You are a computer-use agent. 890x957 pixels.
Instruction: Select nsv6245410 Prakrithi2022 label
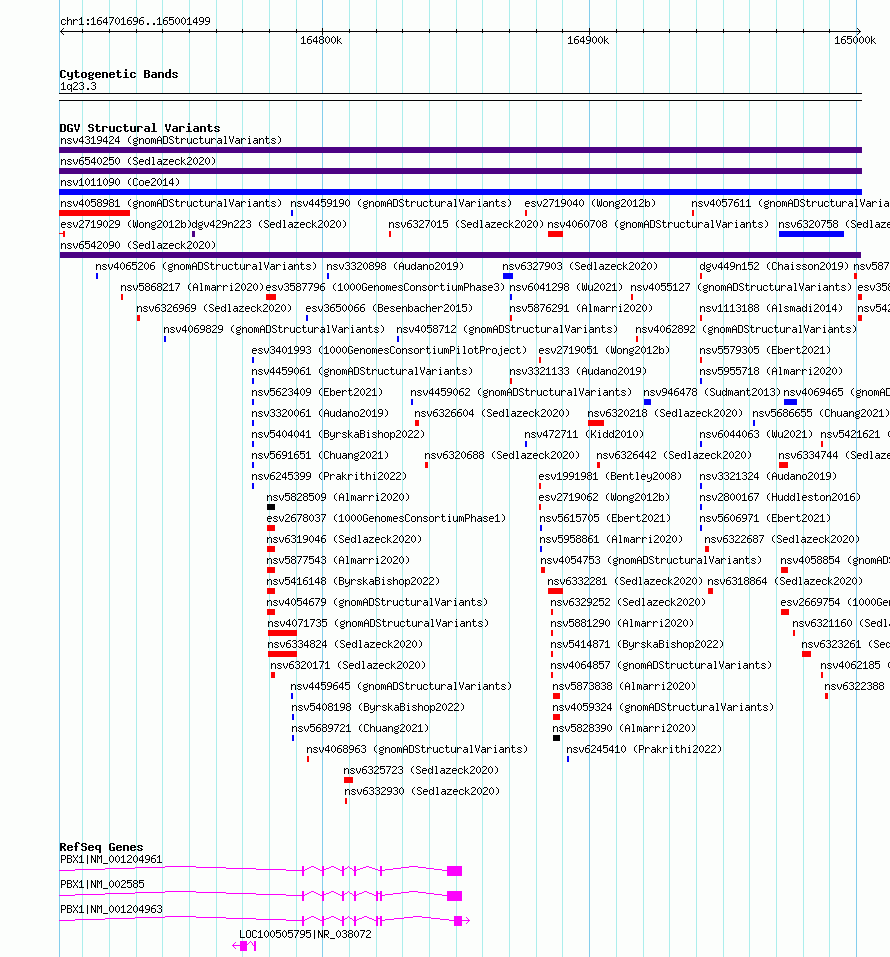point(644,749)
